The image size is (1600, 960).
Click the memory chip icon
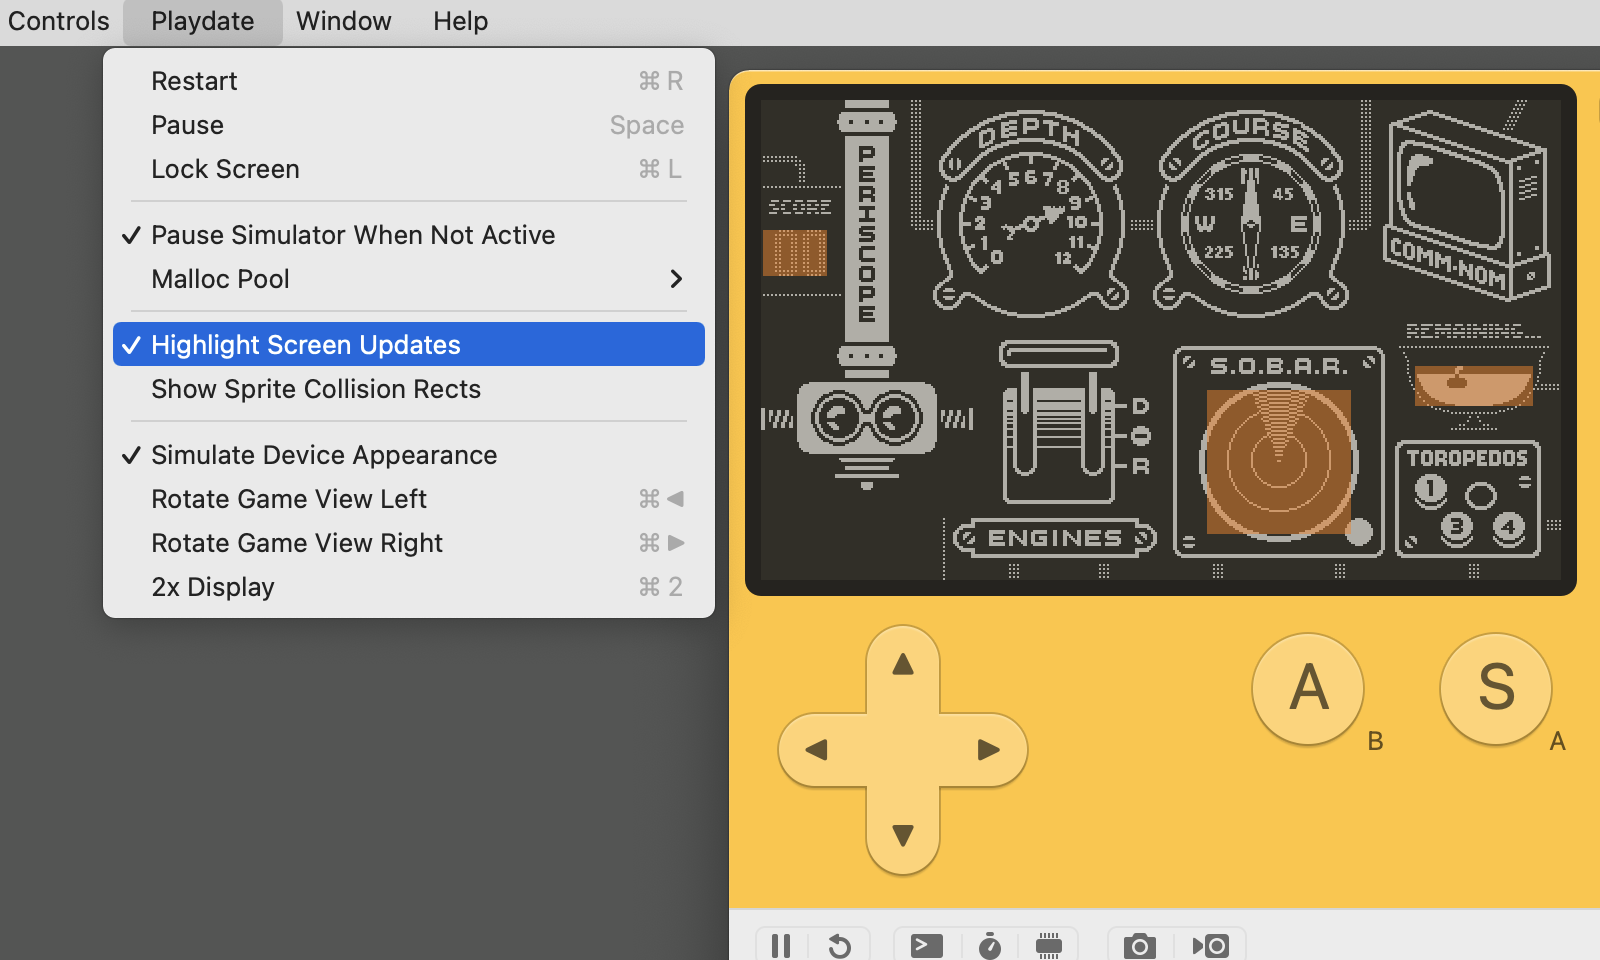(1048, 945)
